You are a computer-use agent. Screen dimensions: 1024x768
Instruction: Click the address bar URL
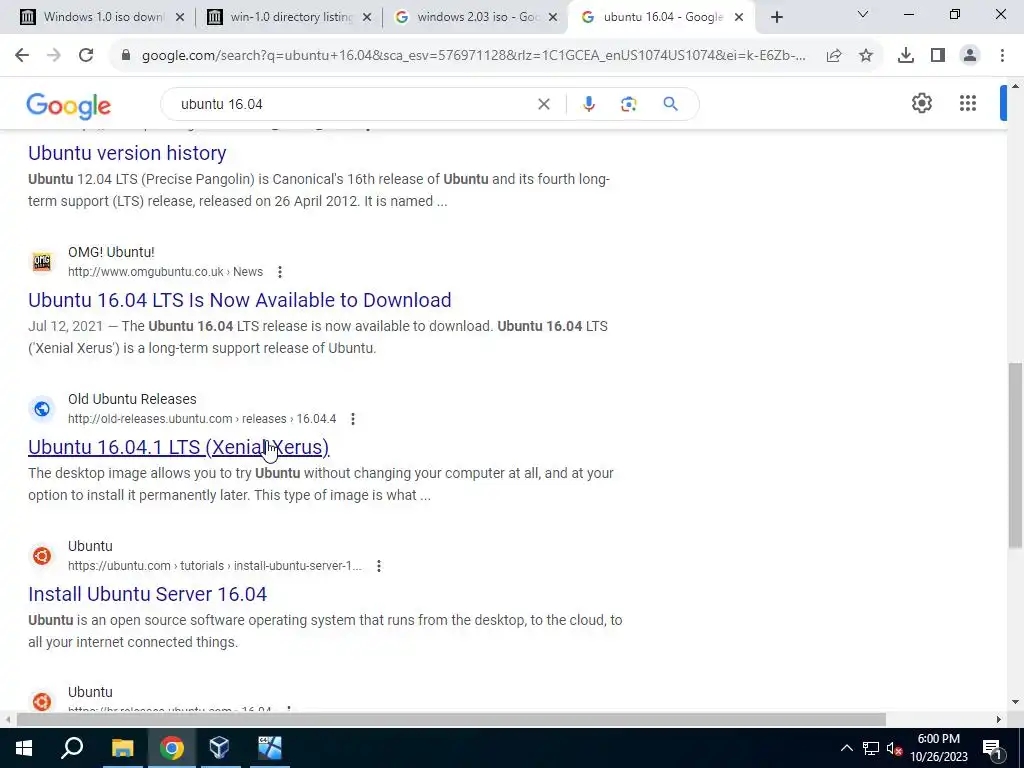pos(473,56)
